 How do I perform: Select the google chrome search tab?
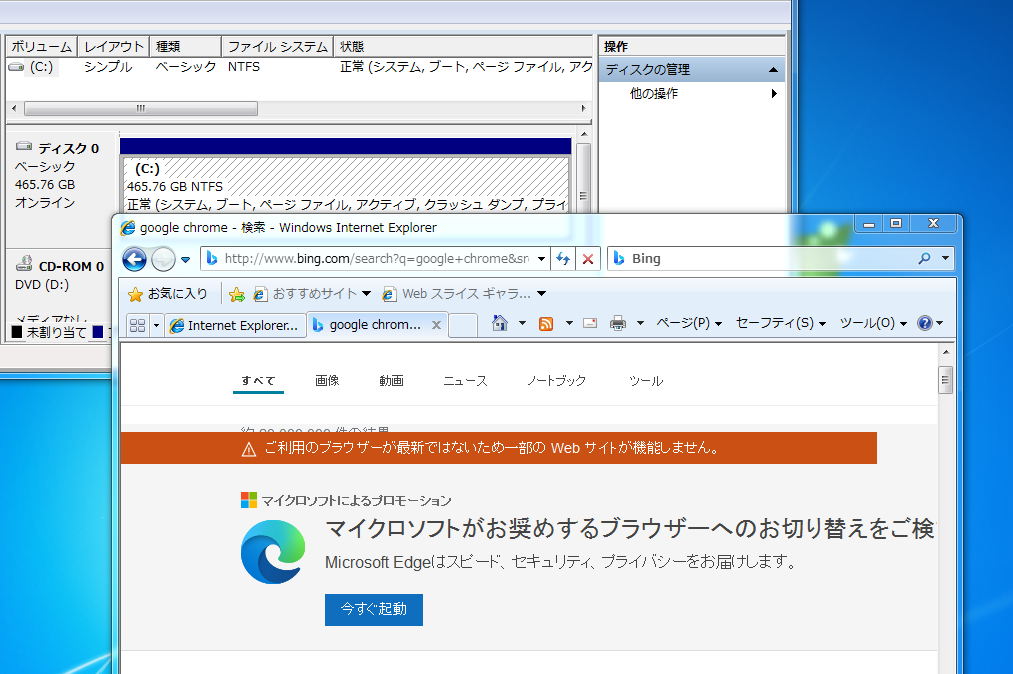[x=368, y=325]
